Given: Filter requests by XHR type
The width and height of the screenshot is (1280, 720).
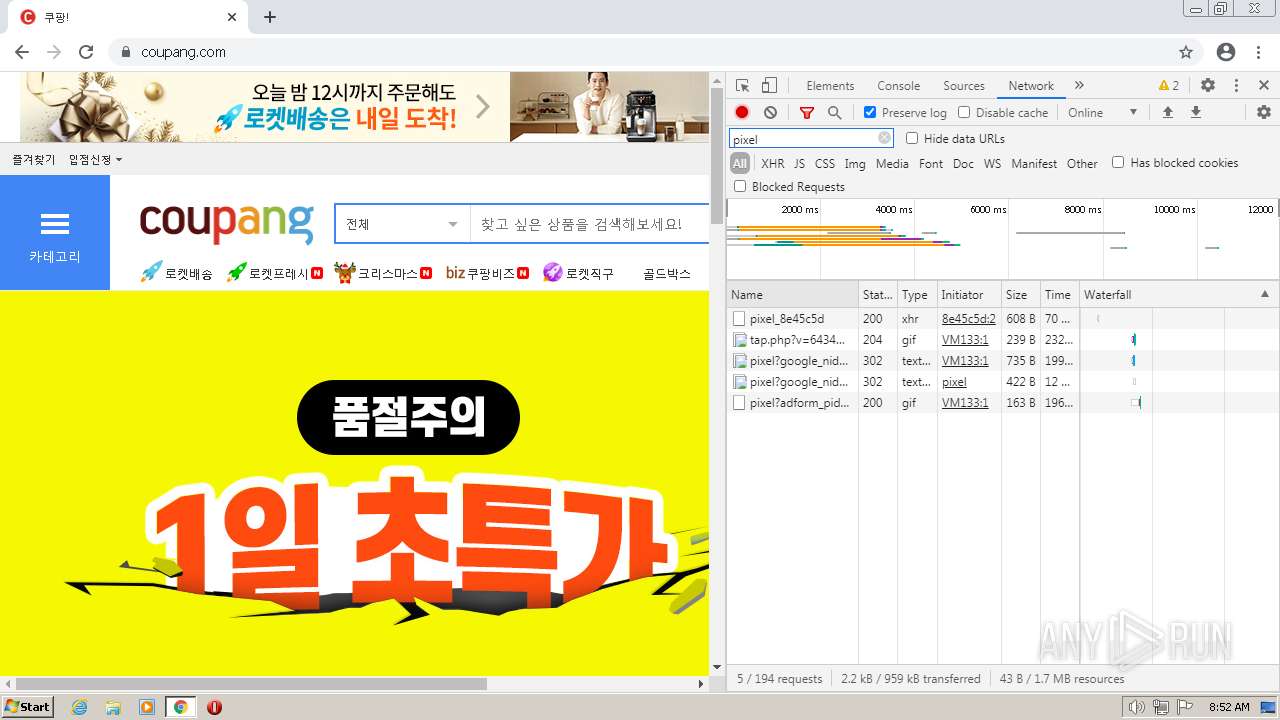Looking at the screenshot, I should (773, 164).
